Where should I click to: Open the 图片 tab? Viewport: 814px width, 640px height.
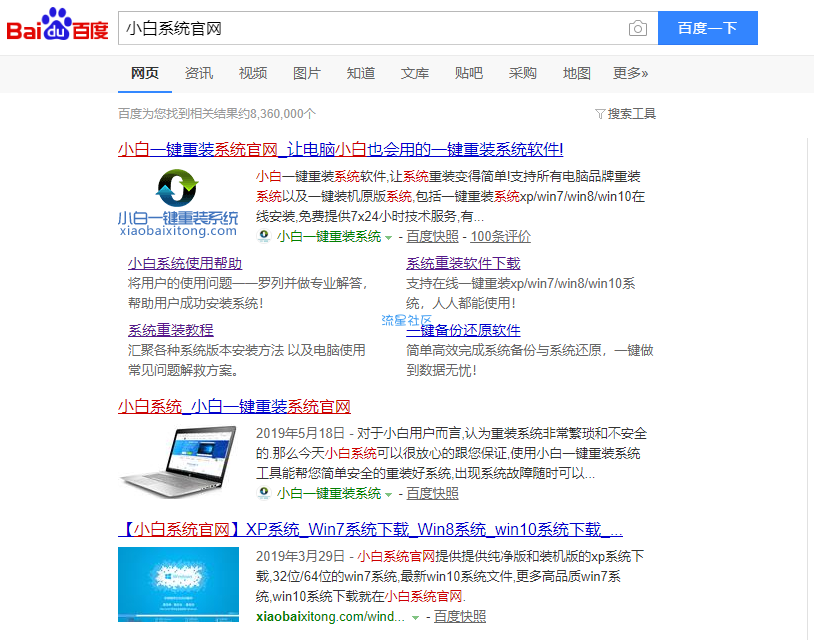(306, 73)
